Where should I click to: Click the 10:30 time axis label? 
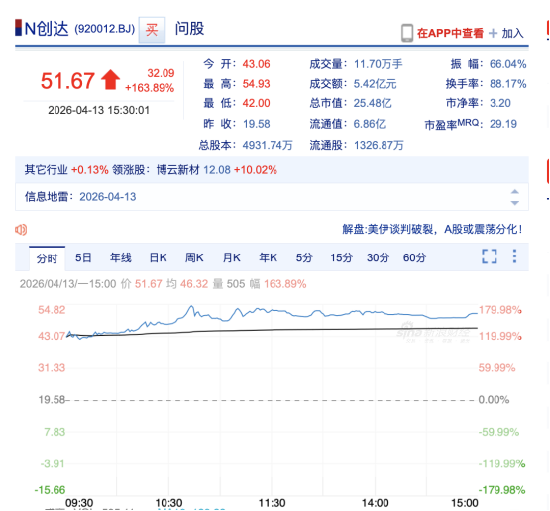pos(169,503)
